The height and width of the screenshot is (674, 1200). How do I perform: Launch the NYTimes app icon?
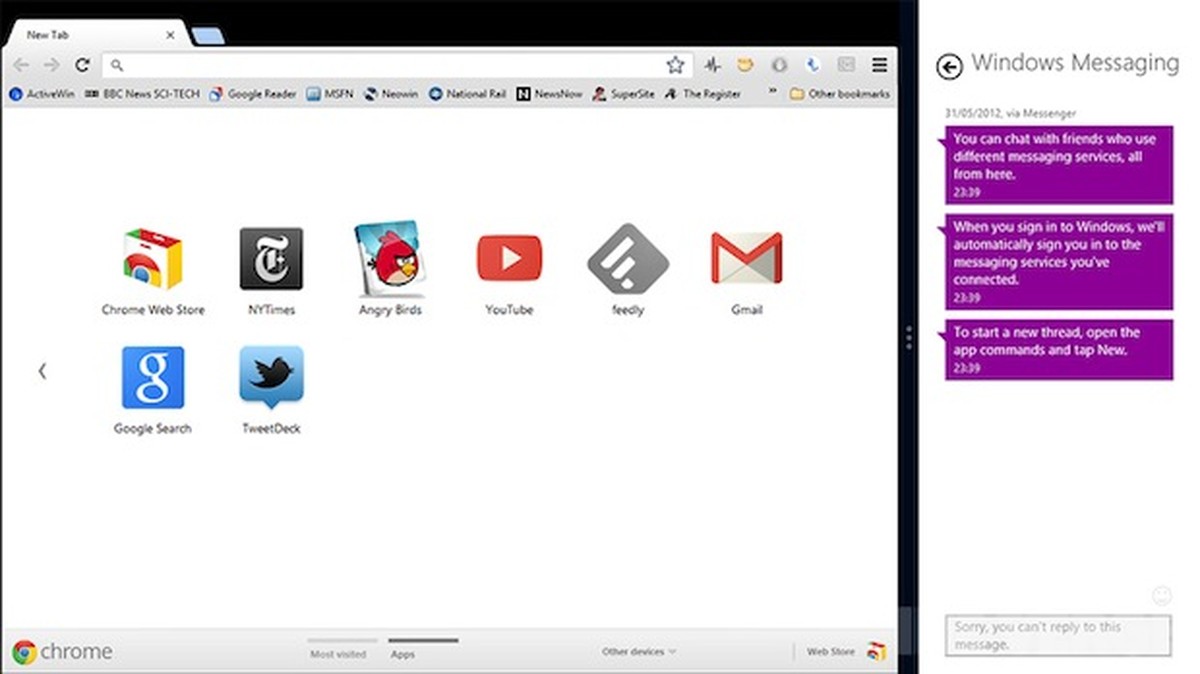(x=271, y=259)
